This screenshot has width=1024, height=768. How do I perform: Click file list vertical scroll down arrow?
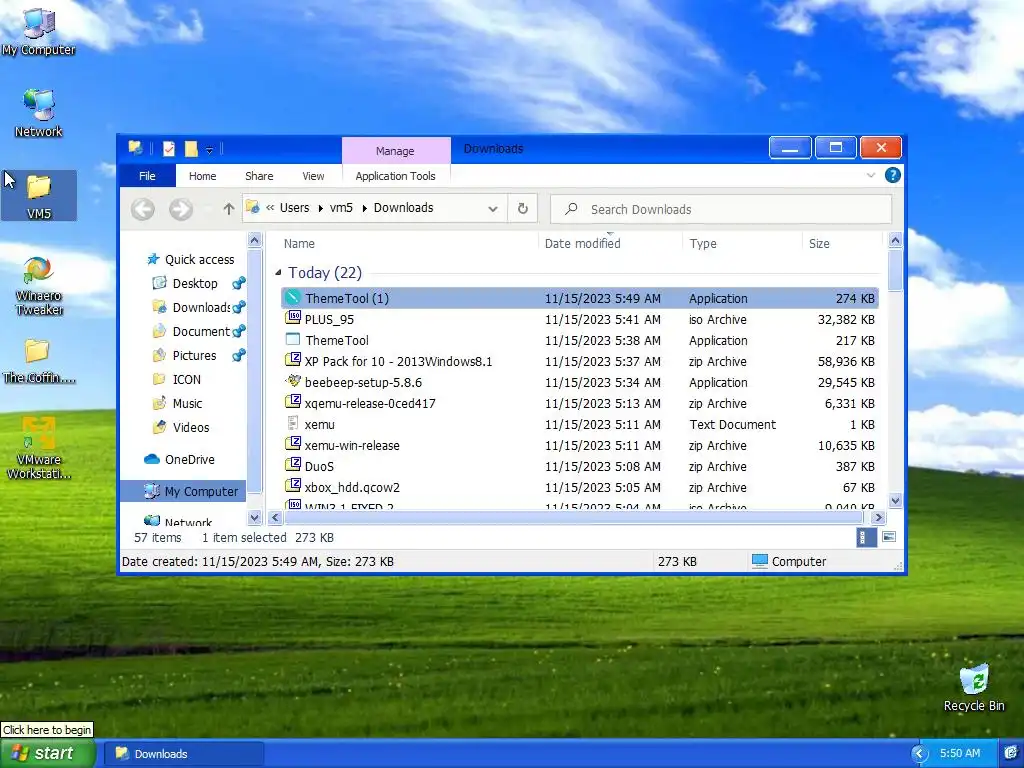[x=895, y=501]
